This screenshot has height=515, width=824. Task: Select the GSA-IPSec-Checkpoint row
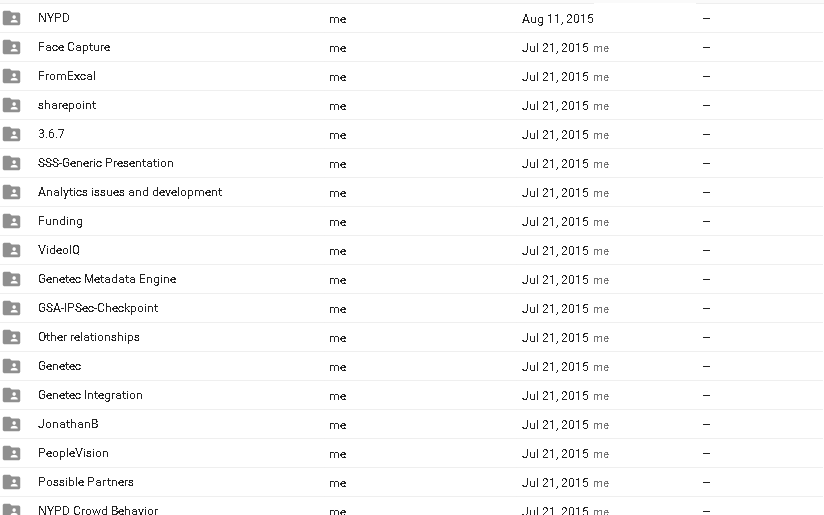(x=98, y=308)
